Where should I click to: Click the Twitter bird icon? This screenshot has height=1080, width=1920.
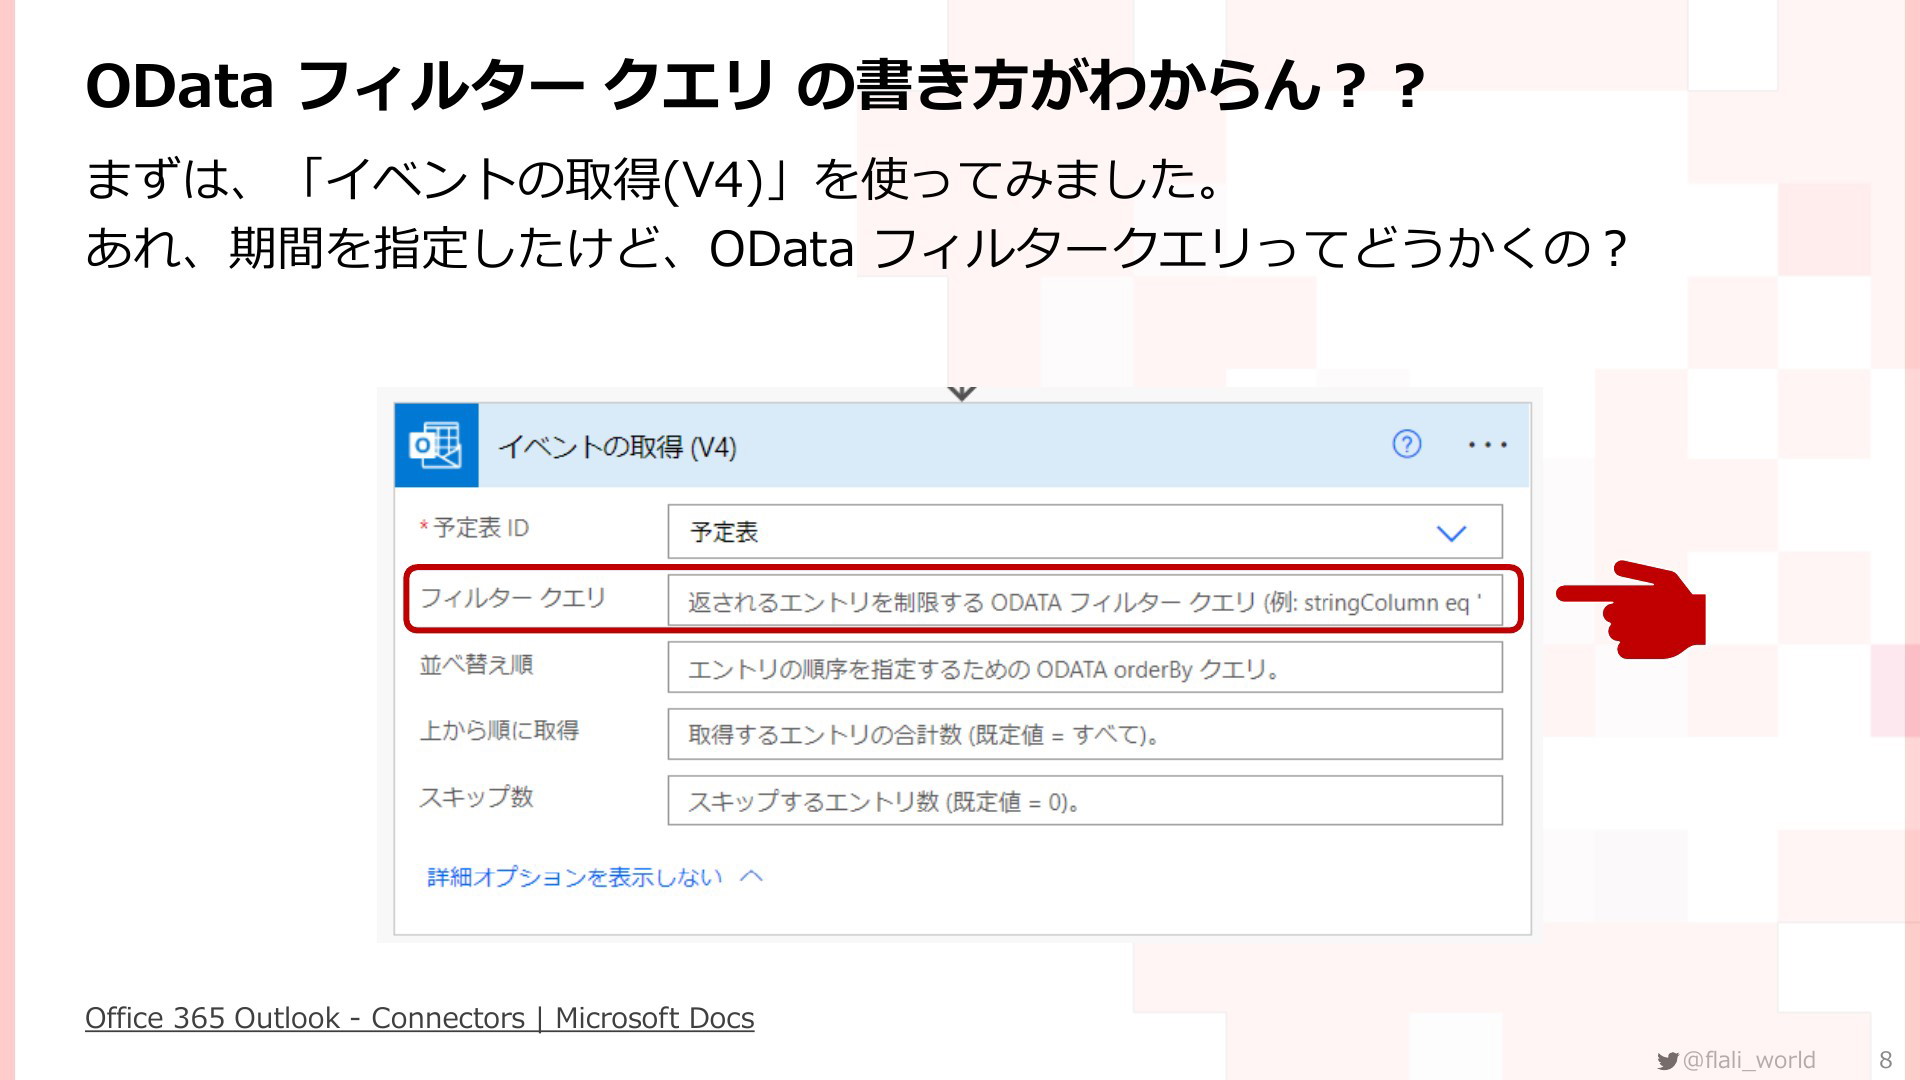tap(1667, 1061)
